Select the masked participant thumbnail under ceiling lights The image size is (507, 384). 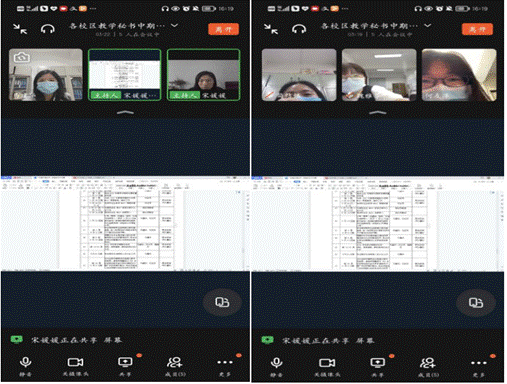point(379,75)
